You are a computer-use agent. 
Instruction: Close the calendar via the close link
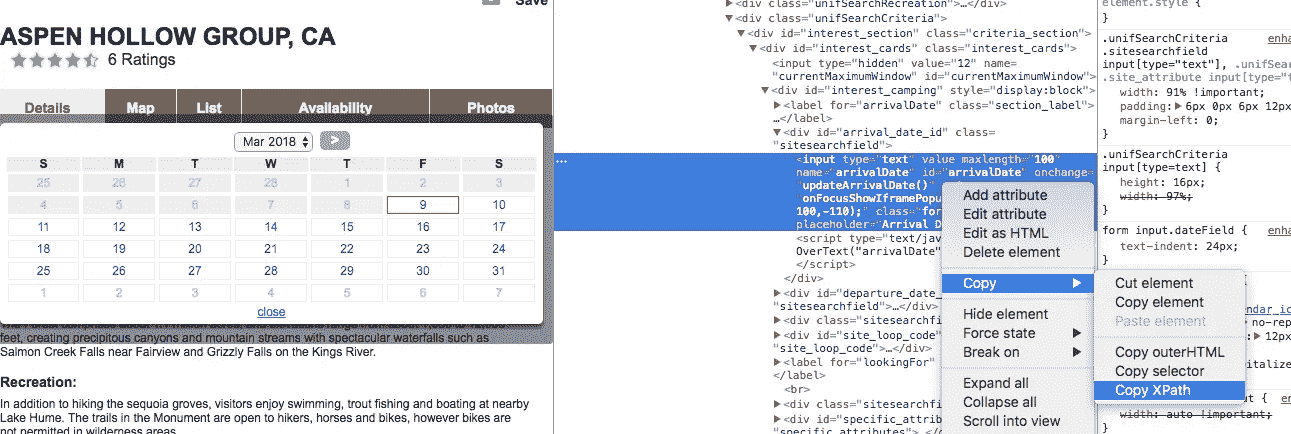coord(271,311)
